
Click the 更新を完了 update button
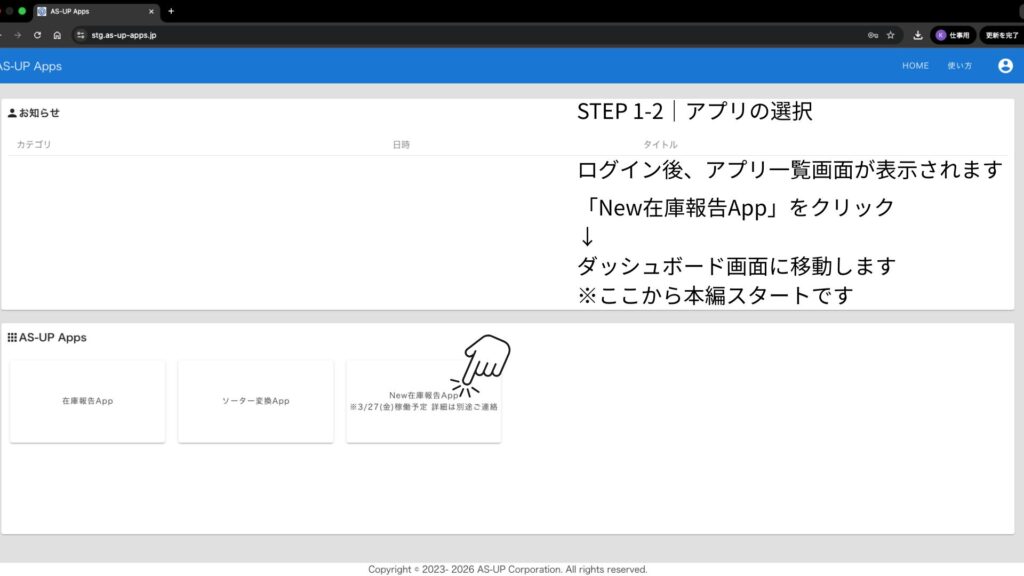(1002, 35)
